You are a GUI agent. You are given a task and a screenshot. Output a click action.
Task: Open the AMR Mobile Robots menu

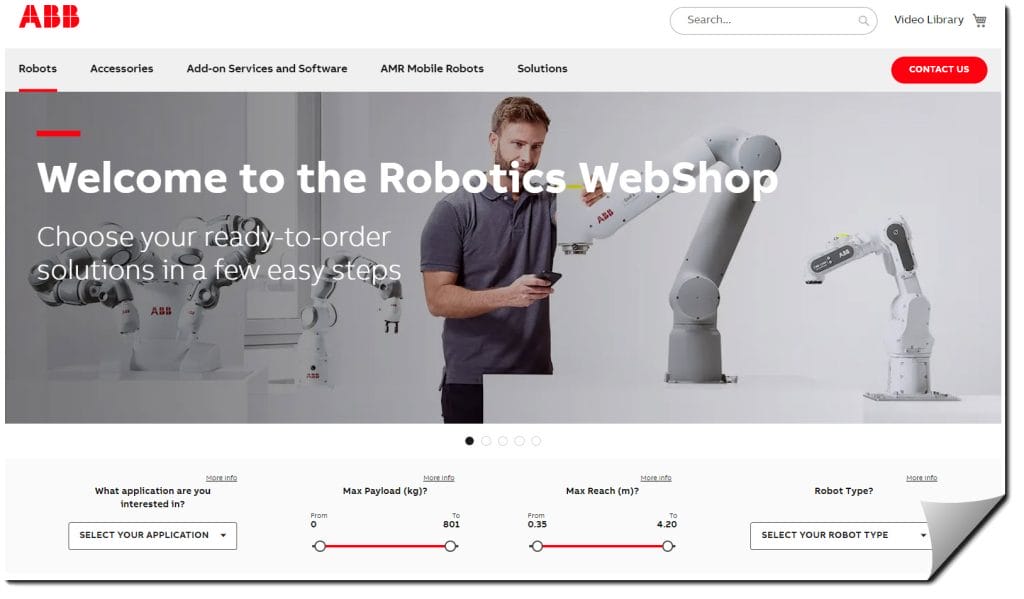[432, 69]
